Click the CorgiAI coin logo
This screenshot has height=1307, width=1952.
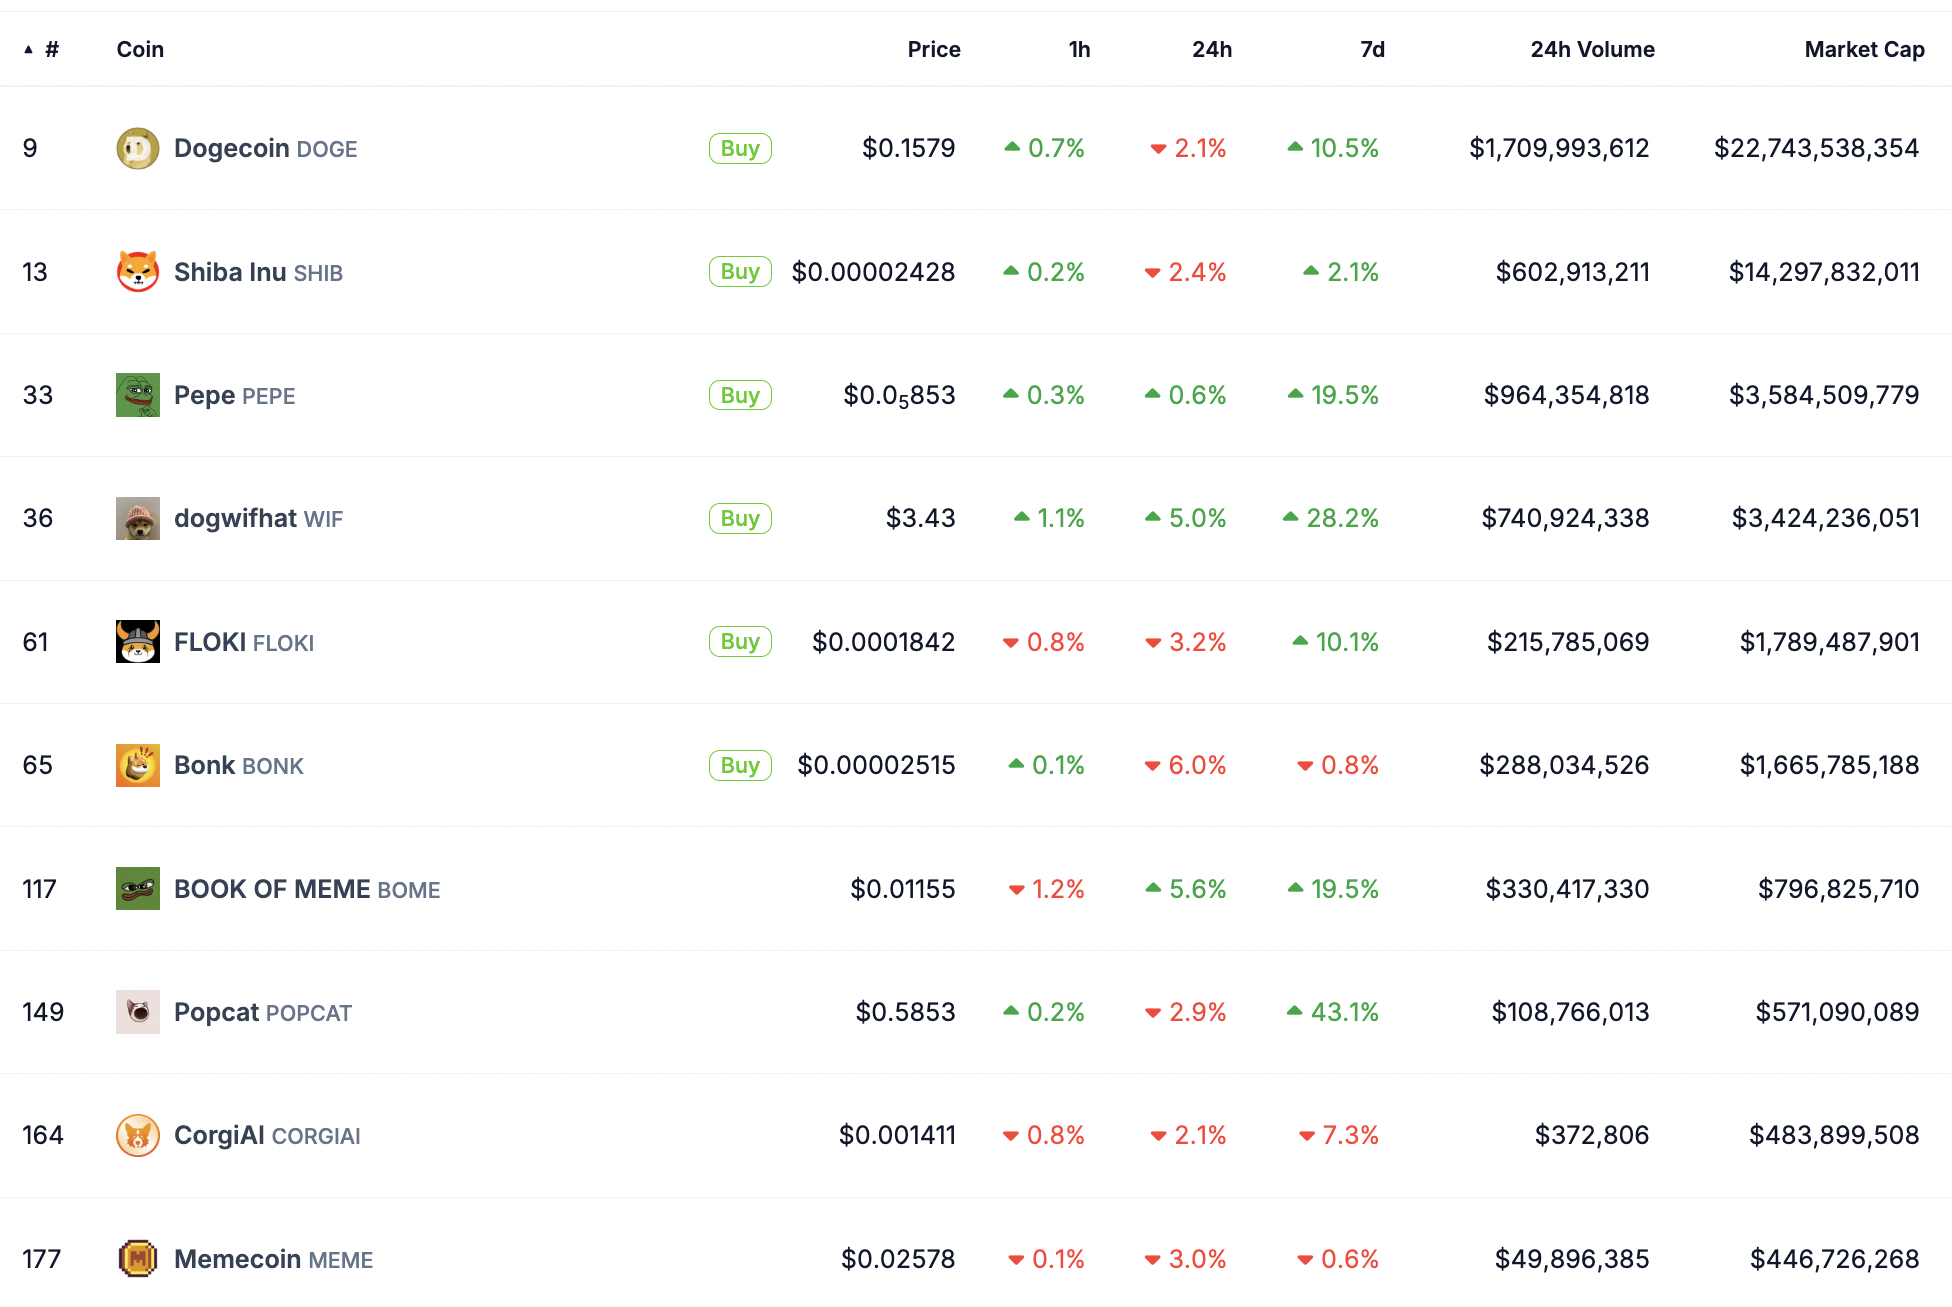(138, 1135)
